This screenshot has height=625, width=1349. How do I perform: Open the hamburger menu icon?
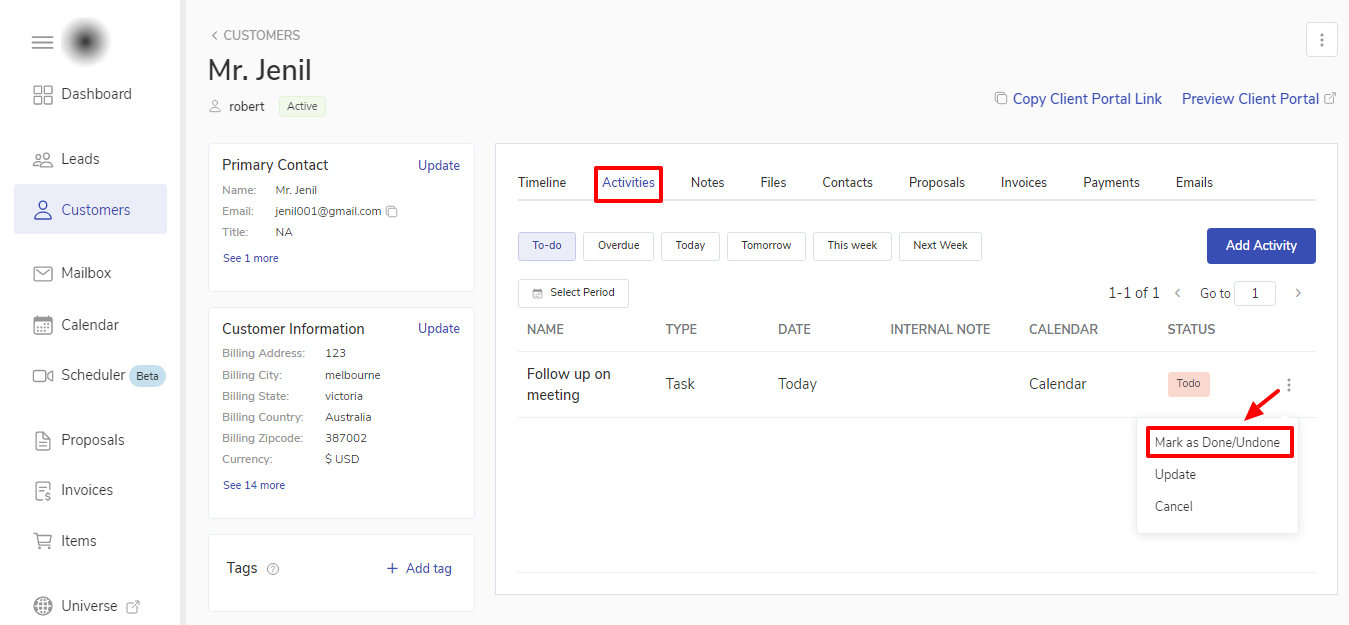(42, 42)
